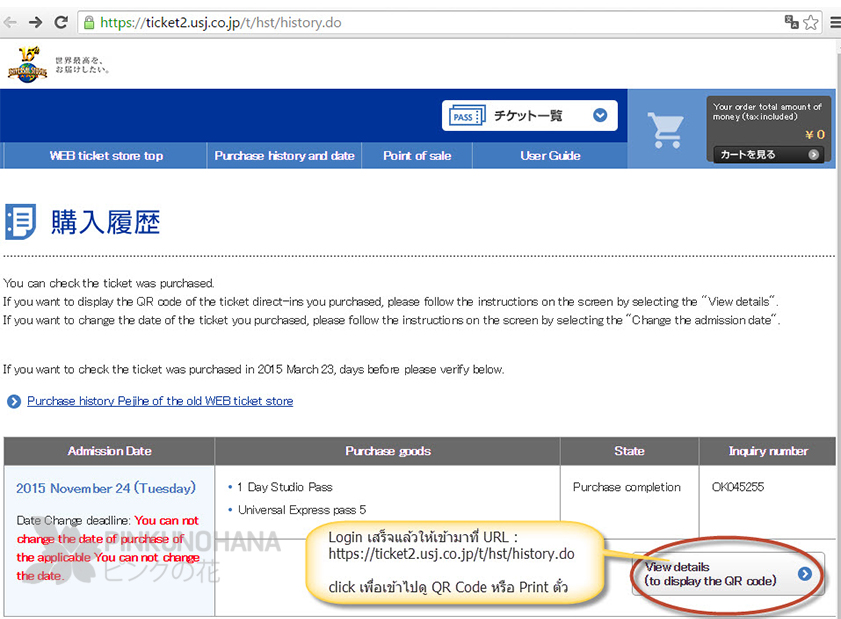Viewport: 841px width, 619px height.
Task: Open the translate page icon in address bar
Action: pos(791,22)
